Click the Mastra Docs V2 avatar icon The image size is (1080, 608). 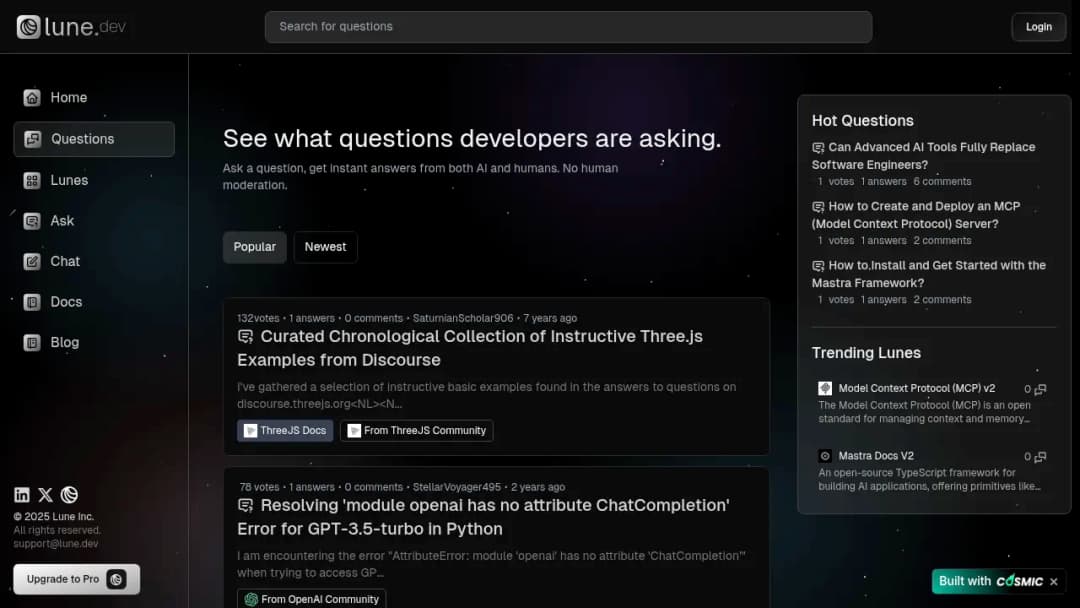click(x=825, y=456)
